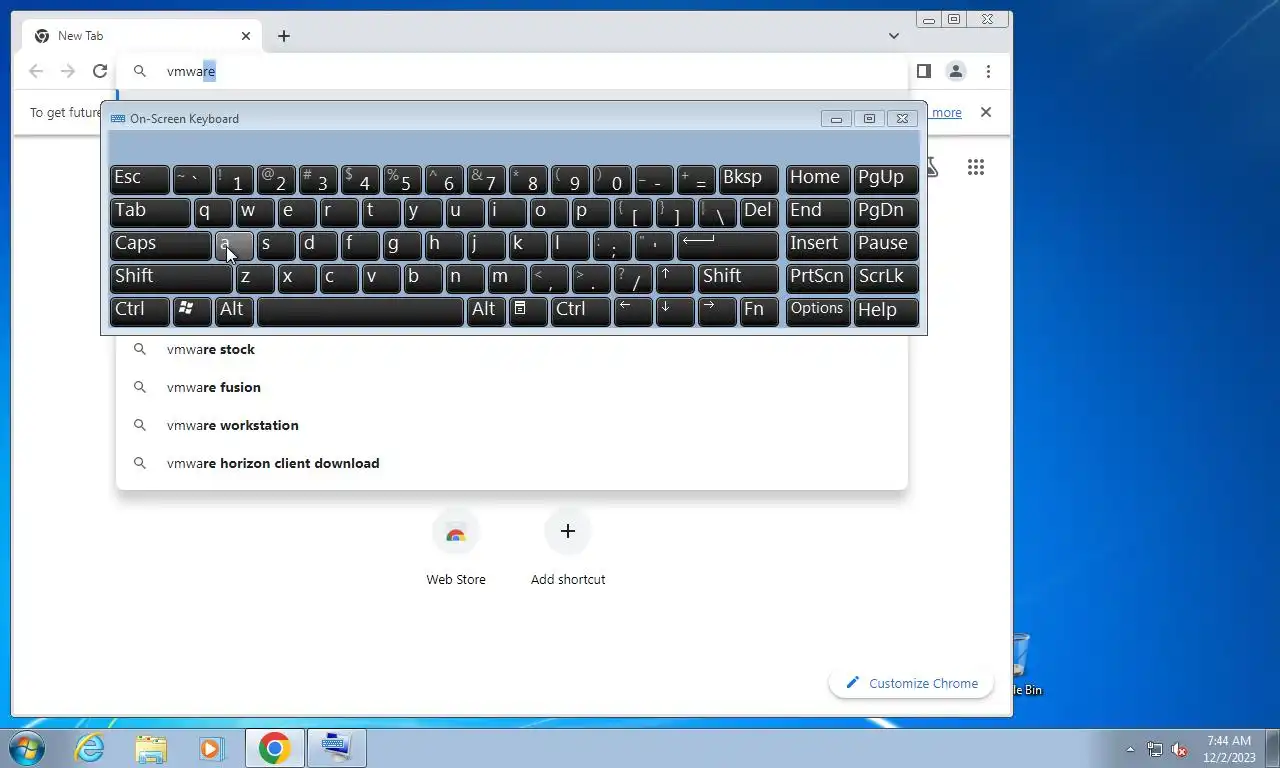Click the address bar containing vmware
1280x768 pixels.
[512, 71]
